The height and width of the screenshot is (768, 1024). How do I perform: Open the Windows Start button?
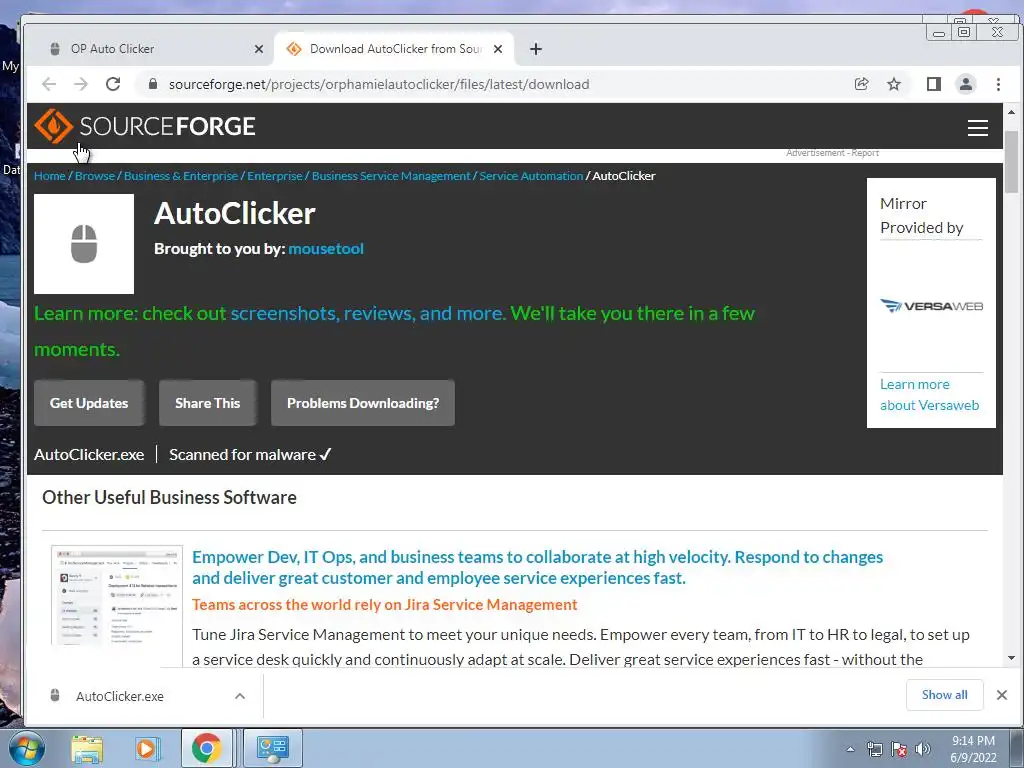[26, 748]
